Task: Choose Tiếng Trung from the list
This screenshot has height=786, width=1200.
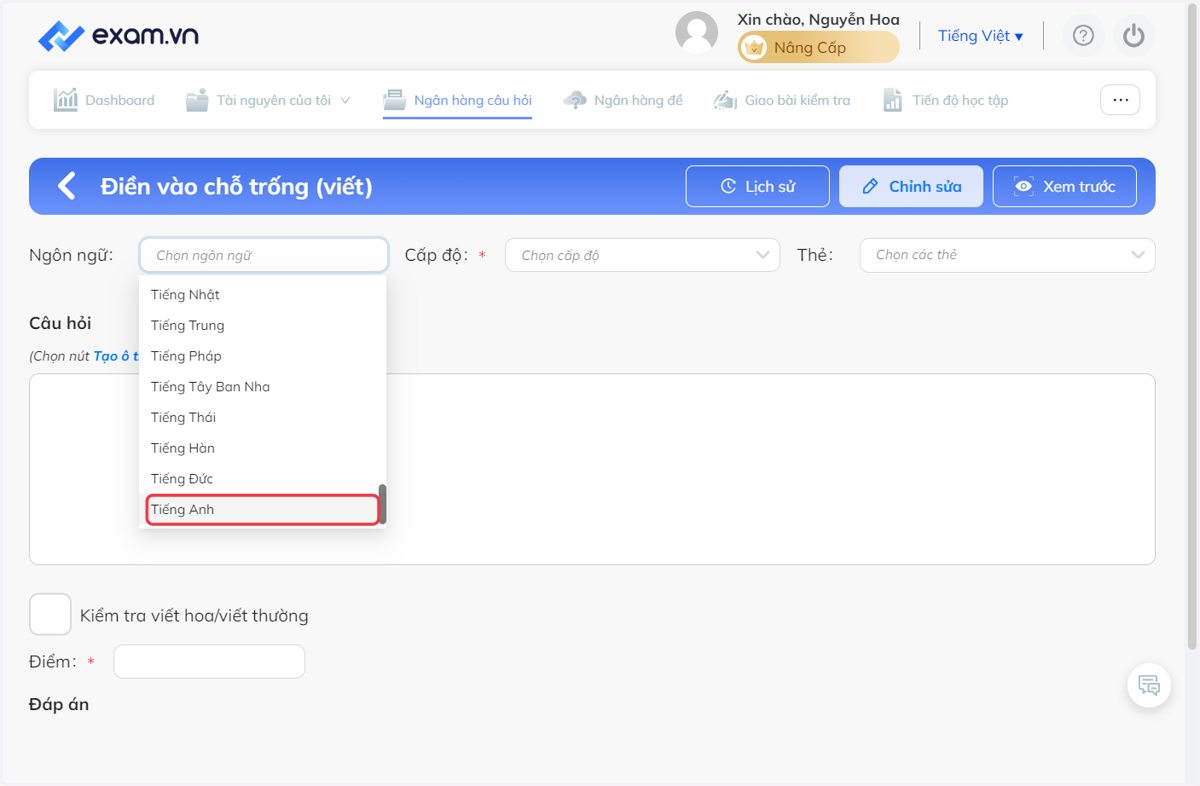Action: [x=262, y=325]
